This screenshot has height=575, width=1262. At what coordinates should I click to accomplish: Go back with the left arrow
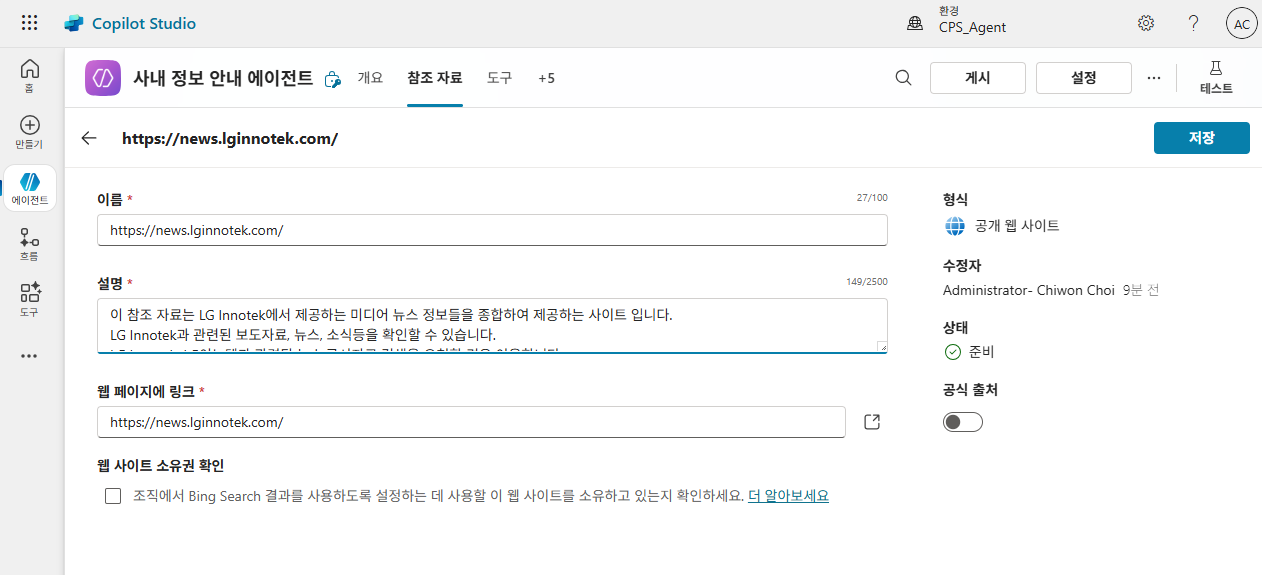(x=89, y=138)
